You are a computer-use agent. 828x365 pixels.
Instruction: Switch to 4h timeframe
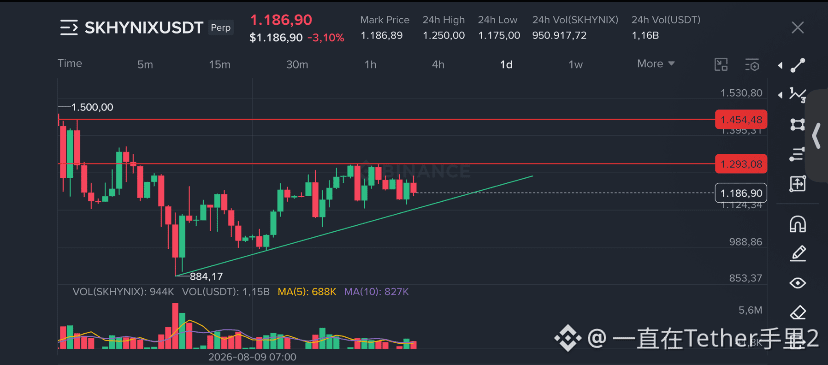[x=438, y=64]
